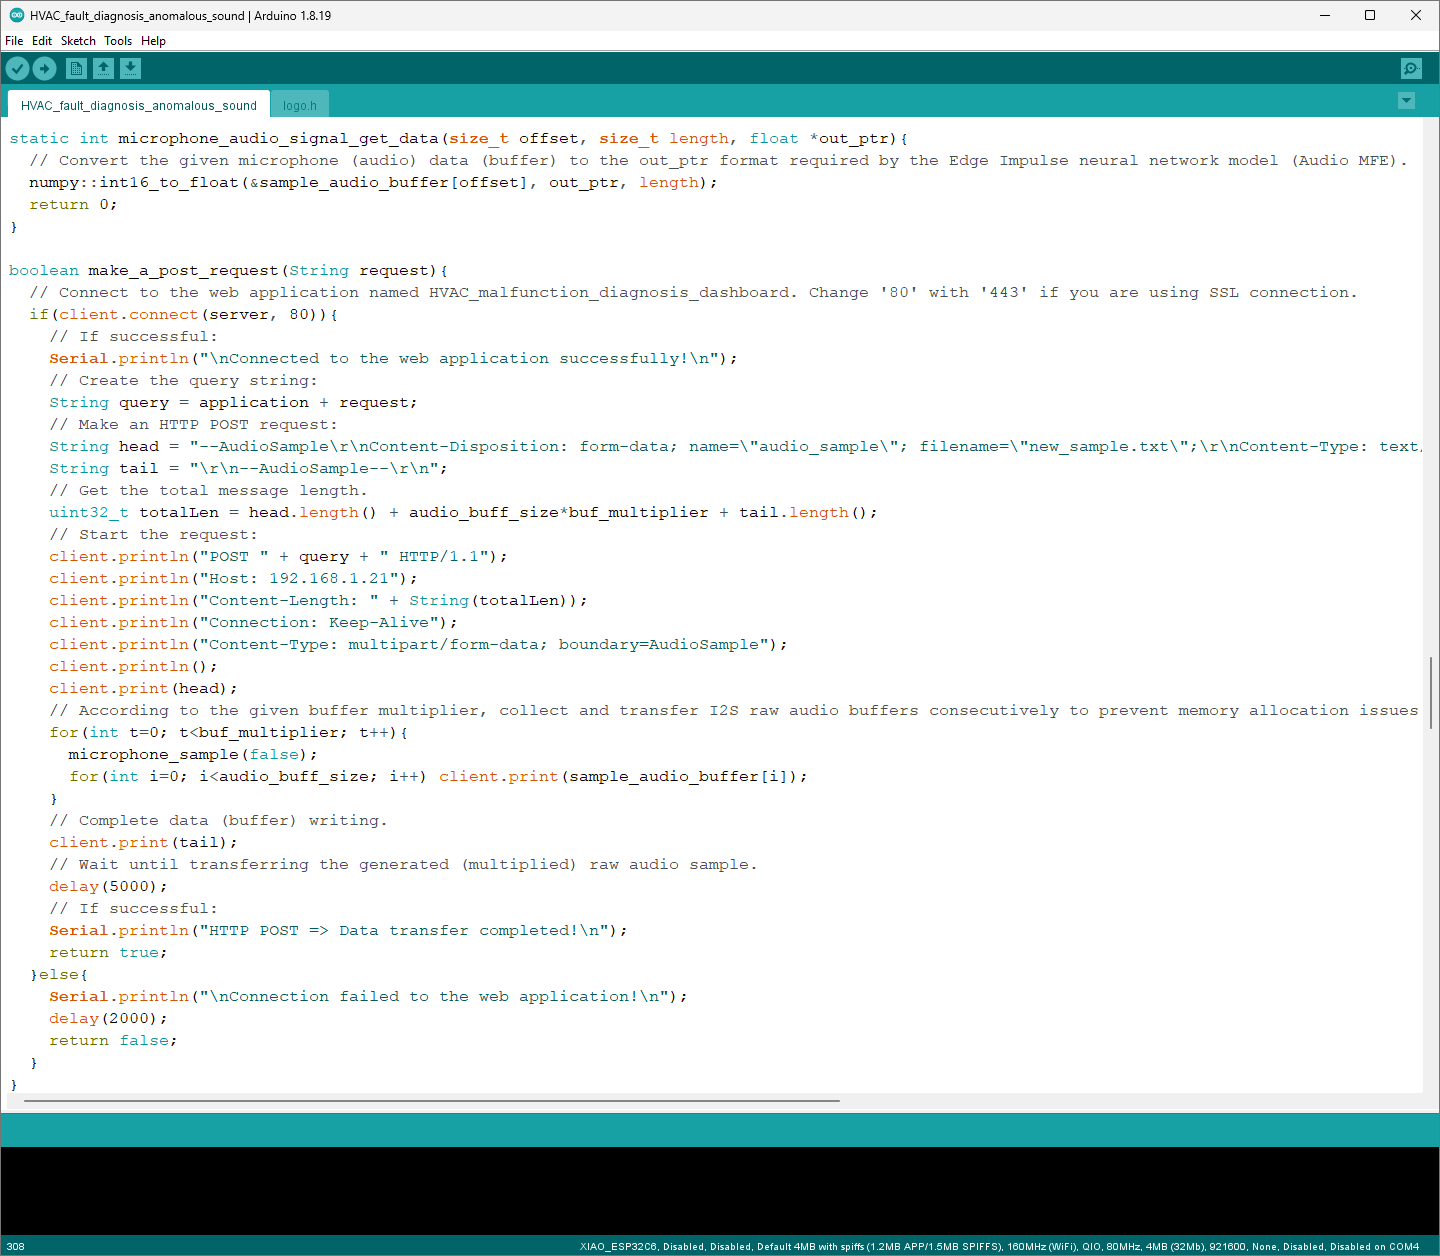This screenshot has width=1440, height=1256.
Task: Click inside the black console output area
Action: click(720, 1190)
